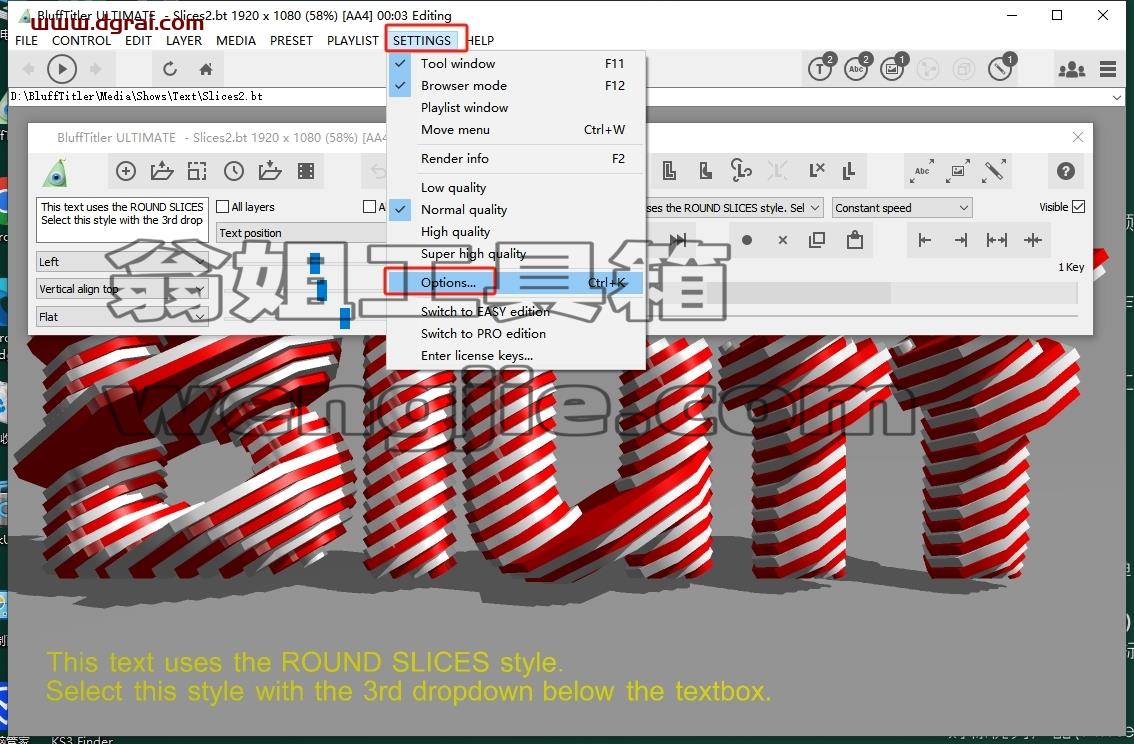Screen dimensions: 1134x744
Task: Toggle the Visible checkbox
Action: click(x=1078, y=207)
